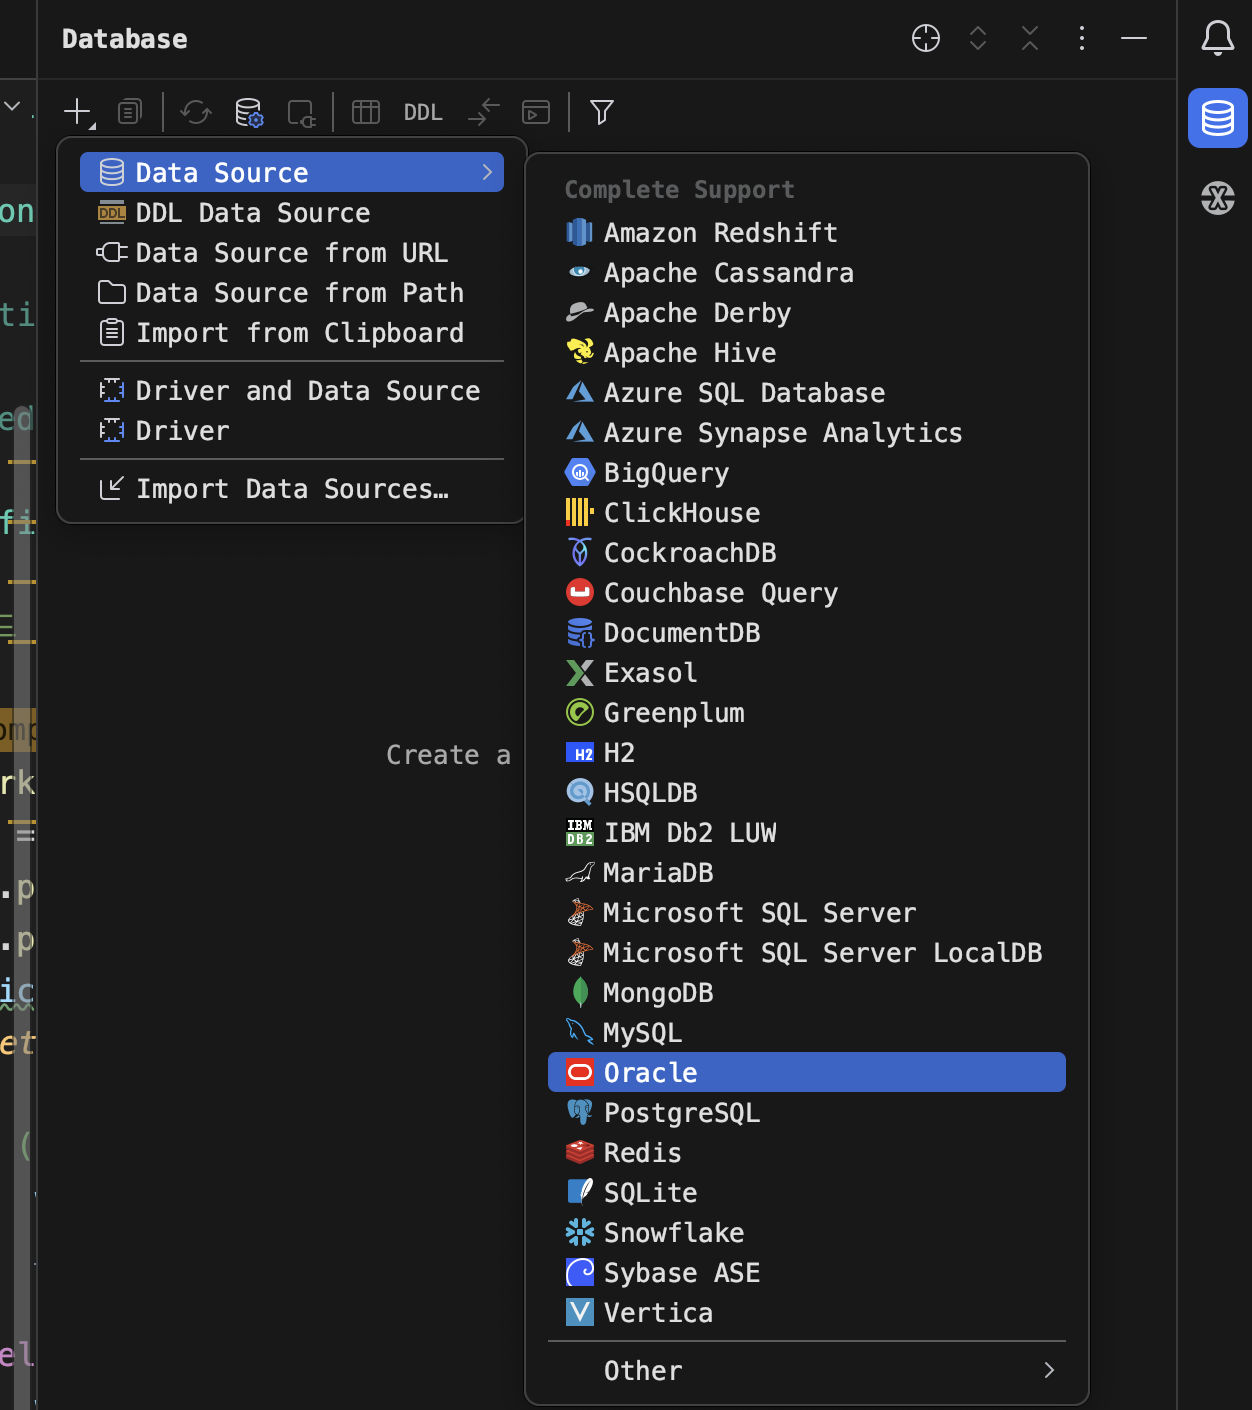Select Greenplum
The height and width of the screenshot is (1410, 1252).
click(x=807, y=712)
